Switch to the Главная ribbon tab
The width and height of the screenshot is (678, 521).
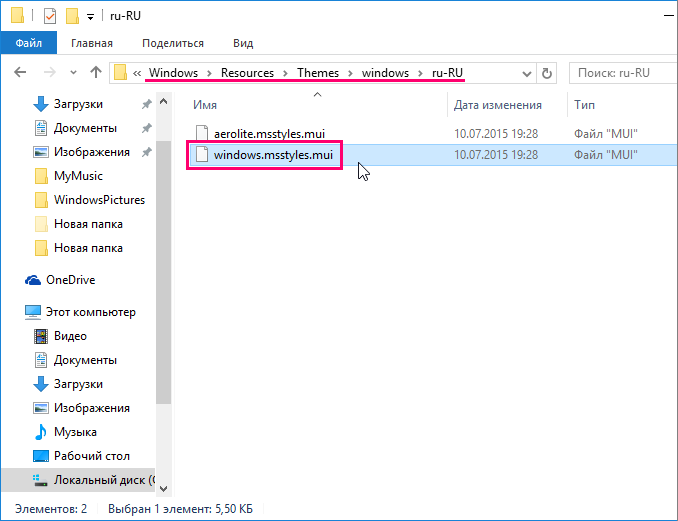click(x=92, y=43)
